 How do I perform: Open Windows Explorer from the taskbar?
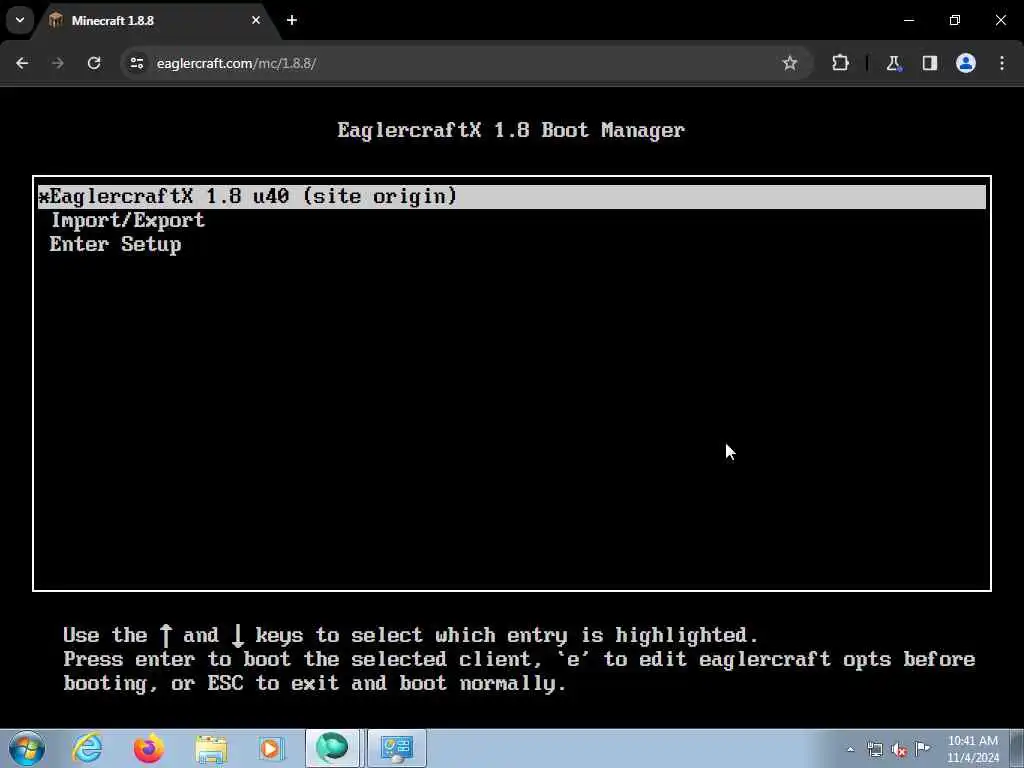point(211,748)
